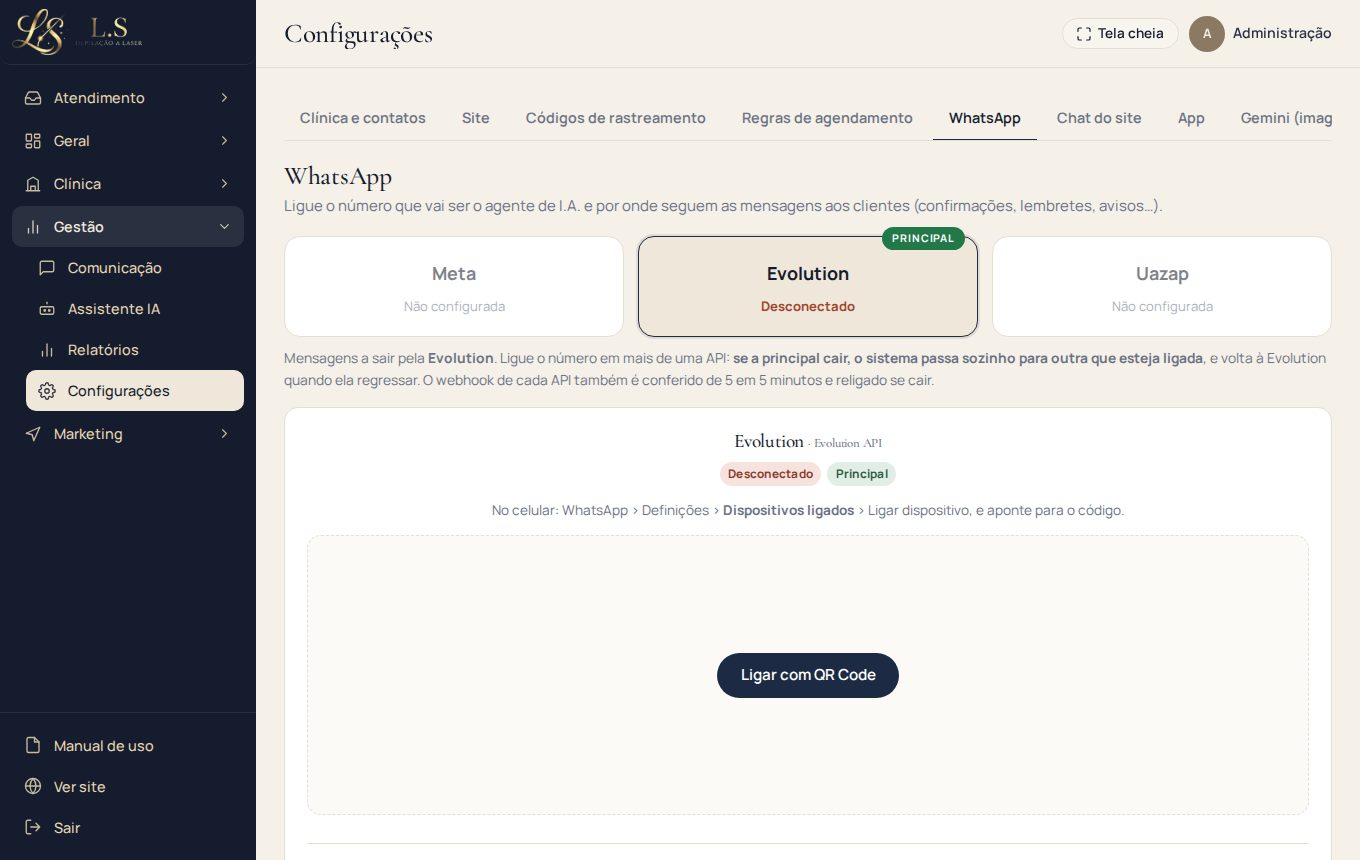Click the Manual de uso document icon

click(x=33, y=746)
